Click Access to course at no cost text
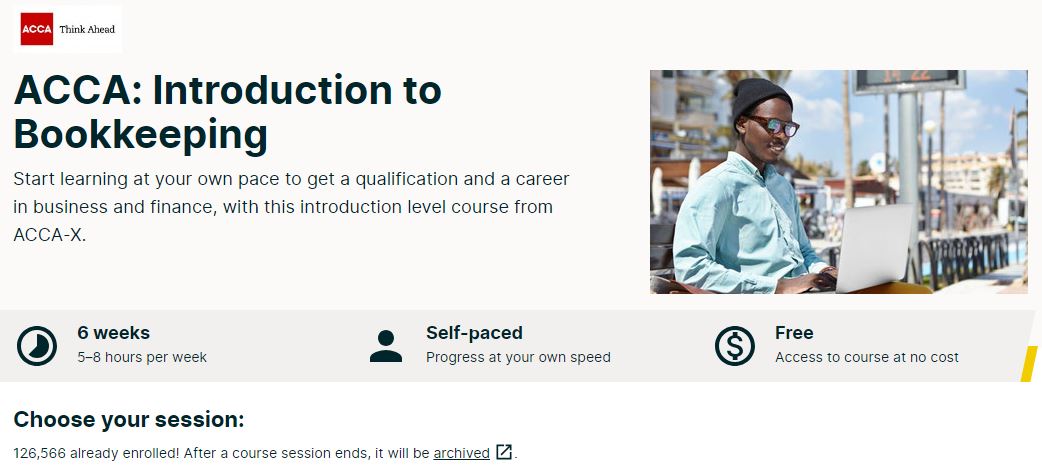Image resolution: width=1042 pixels, height=470 pixels. (867, 358)
